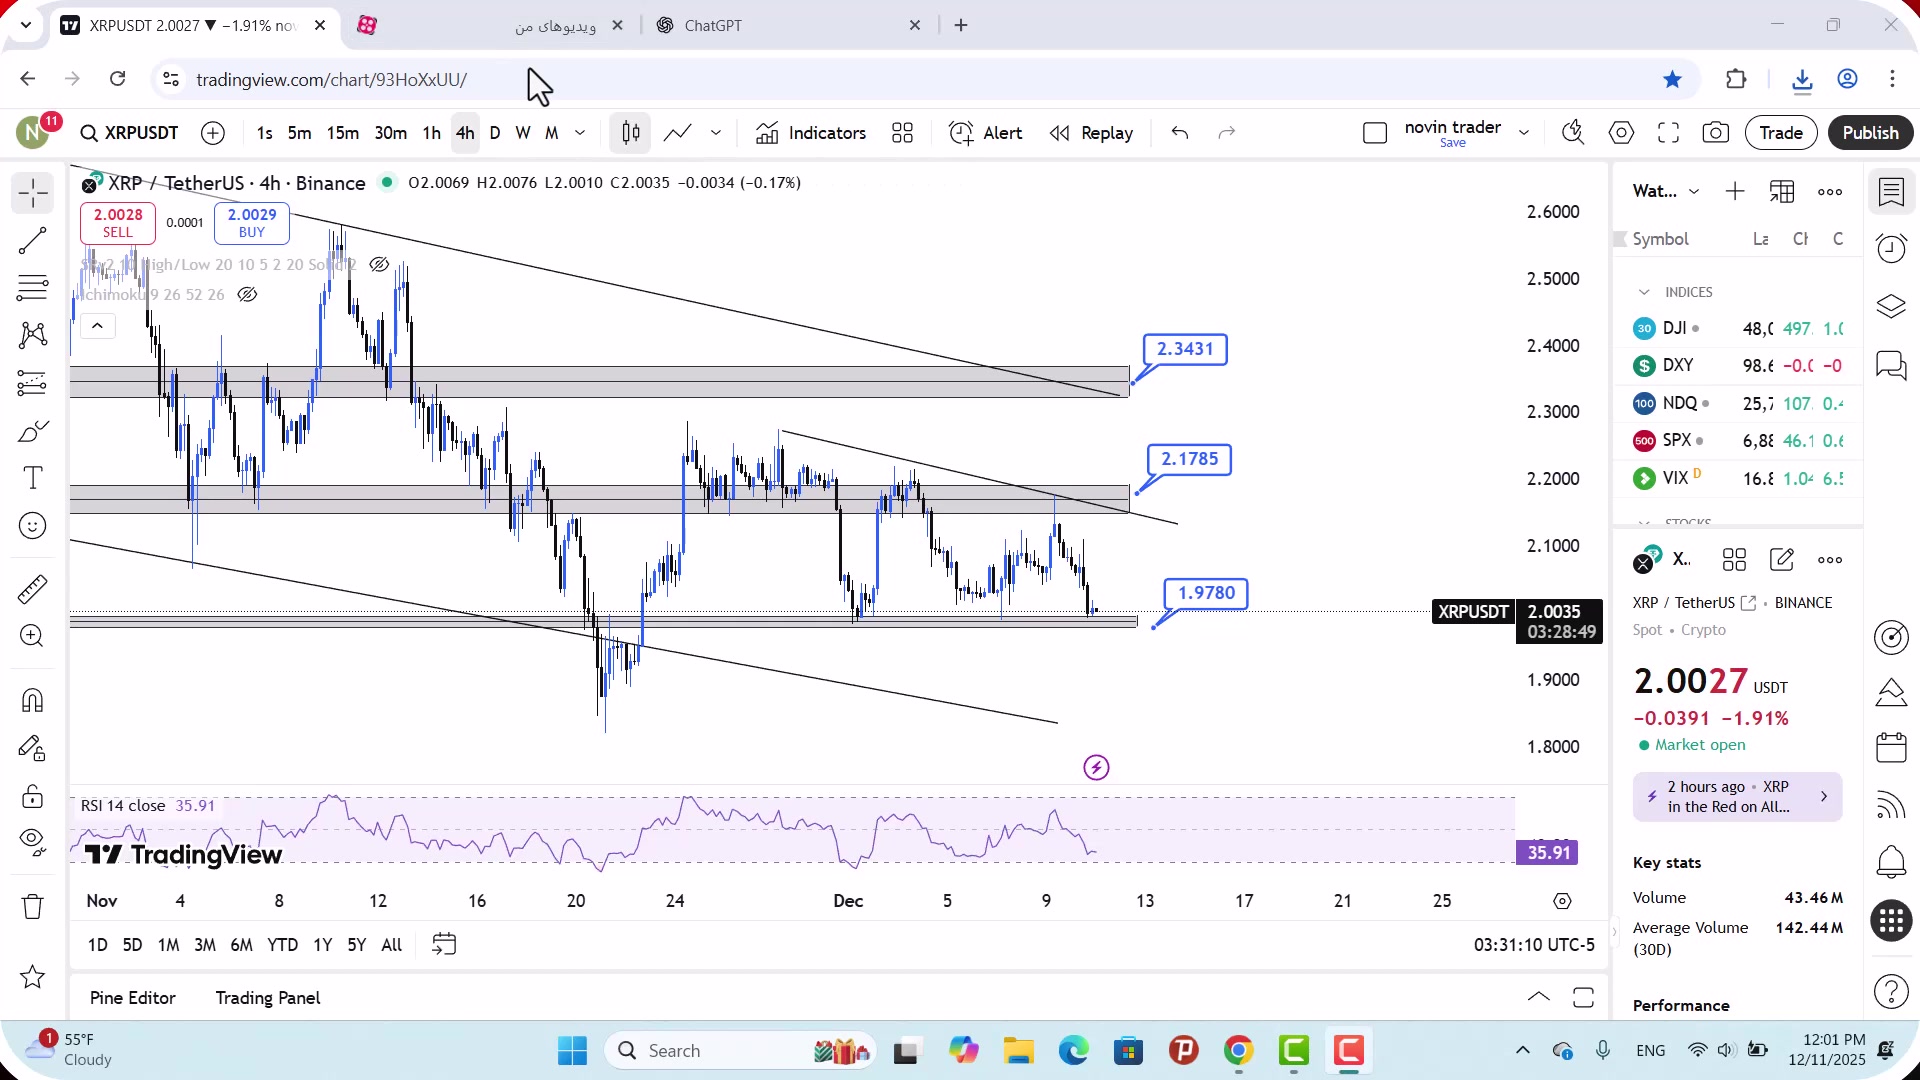Open the time axis settings gear

point(1562,901)
